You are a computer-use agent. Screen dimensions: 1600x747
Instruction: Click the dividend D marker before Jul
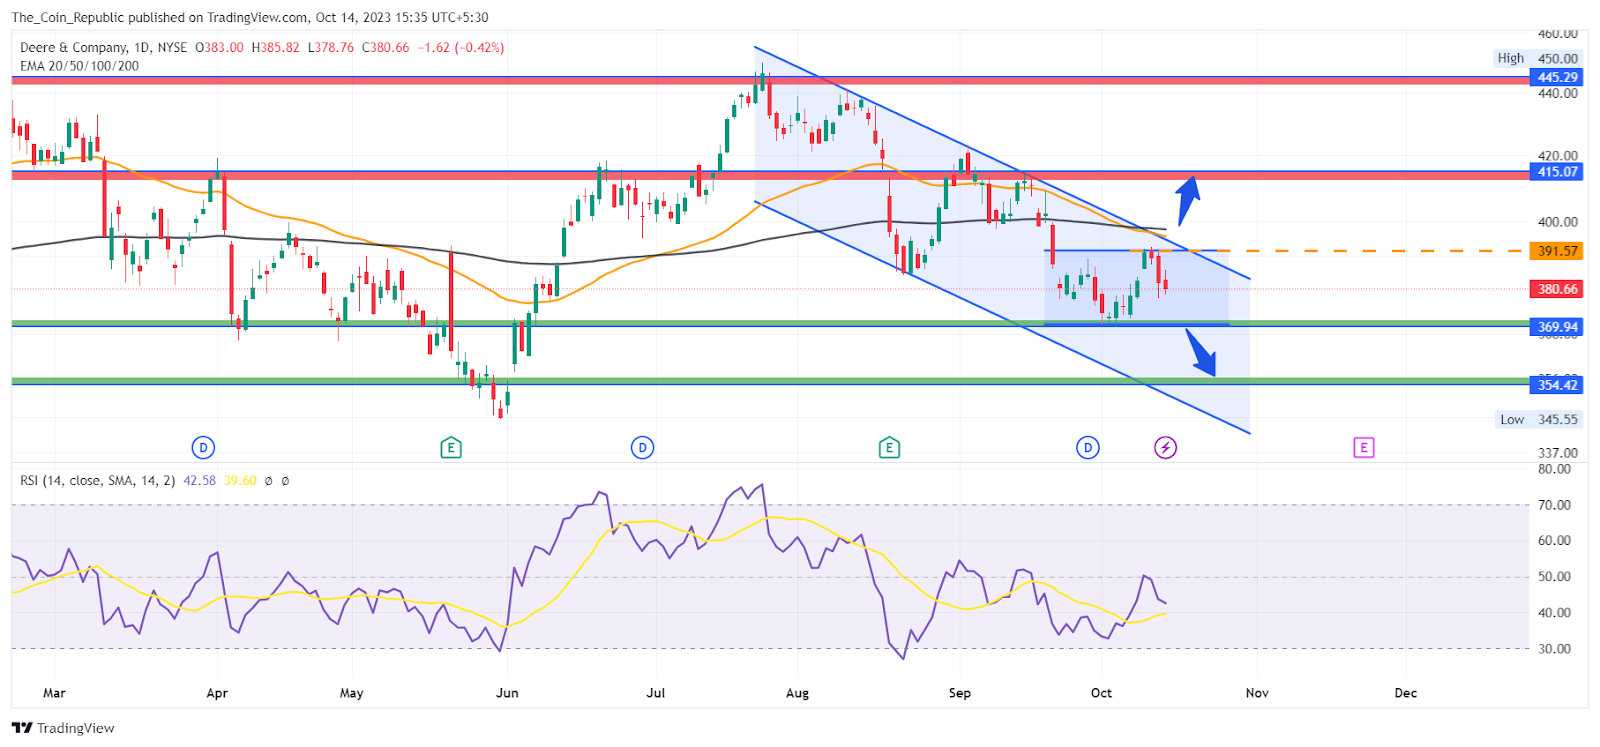pos(643,448)
